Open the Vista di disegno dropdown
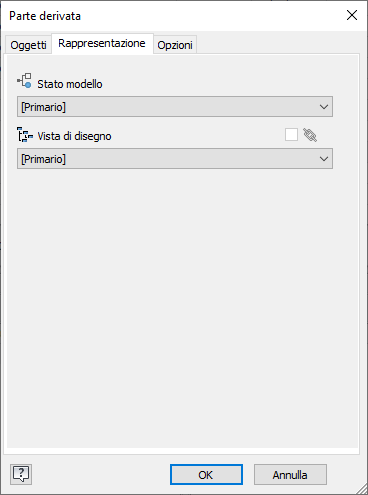 [175, 159]
